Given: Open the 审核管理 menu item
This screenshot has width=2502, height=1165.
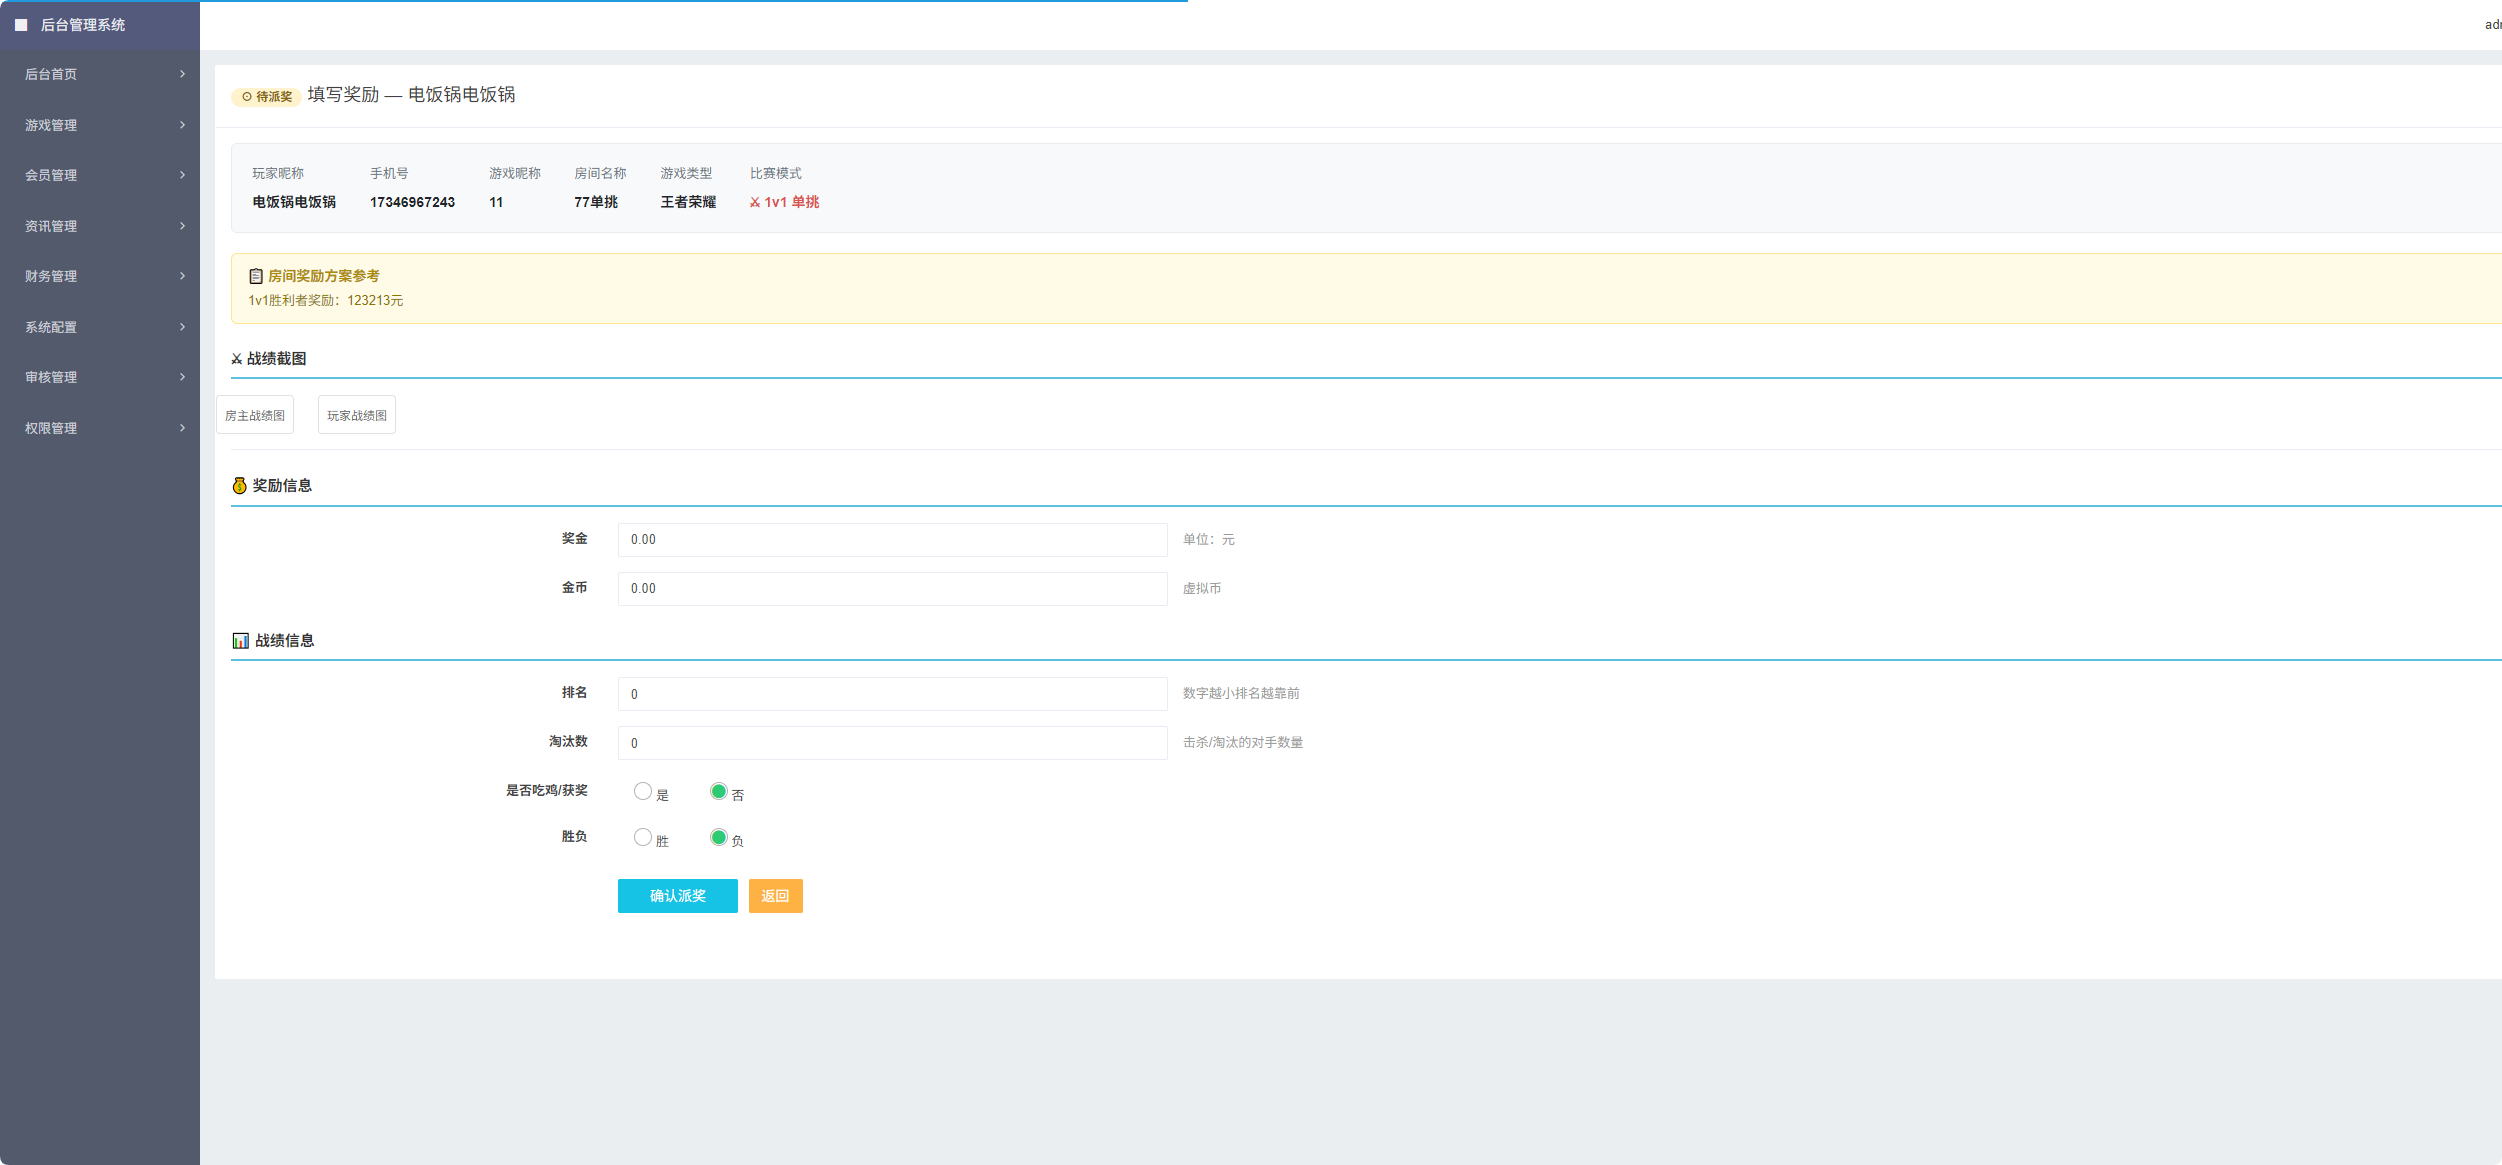Looking at the screenshot, I should tap(100, 377).
